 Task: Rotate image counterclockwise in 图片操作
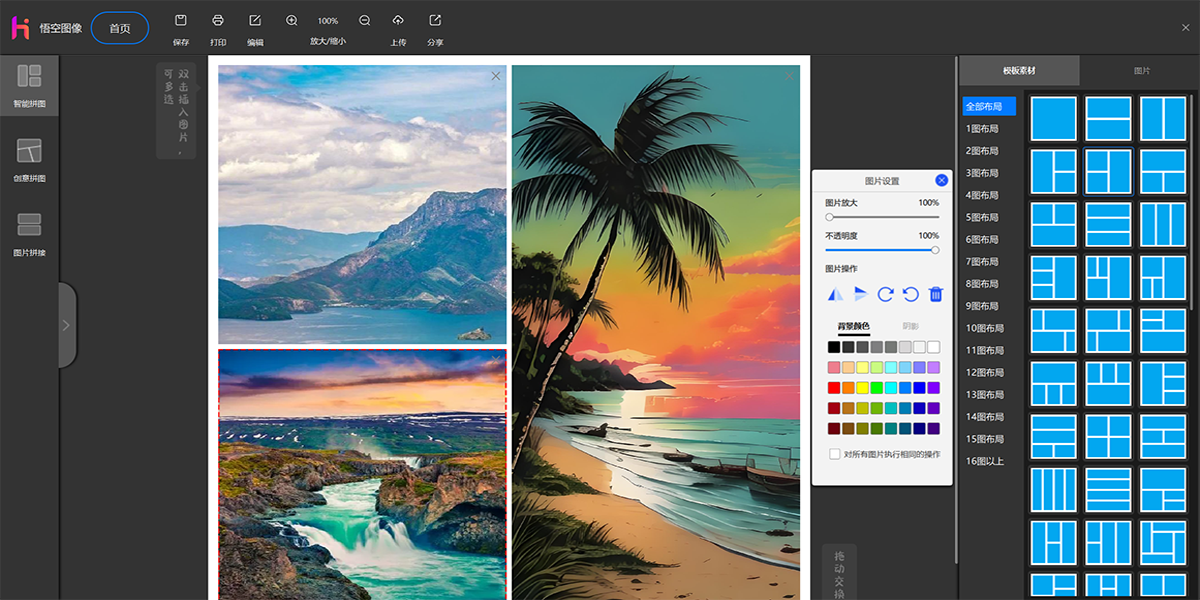[x=910, y=294]
